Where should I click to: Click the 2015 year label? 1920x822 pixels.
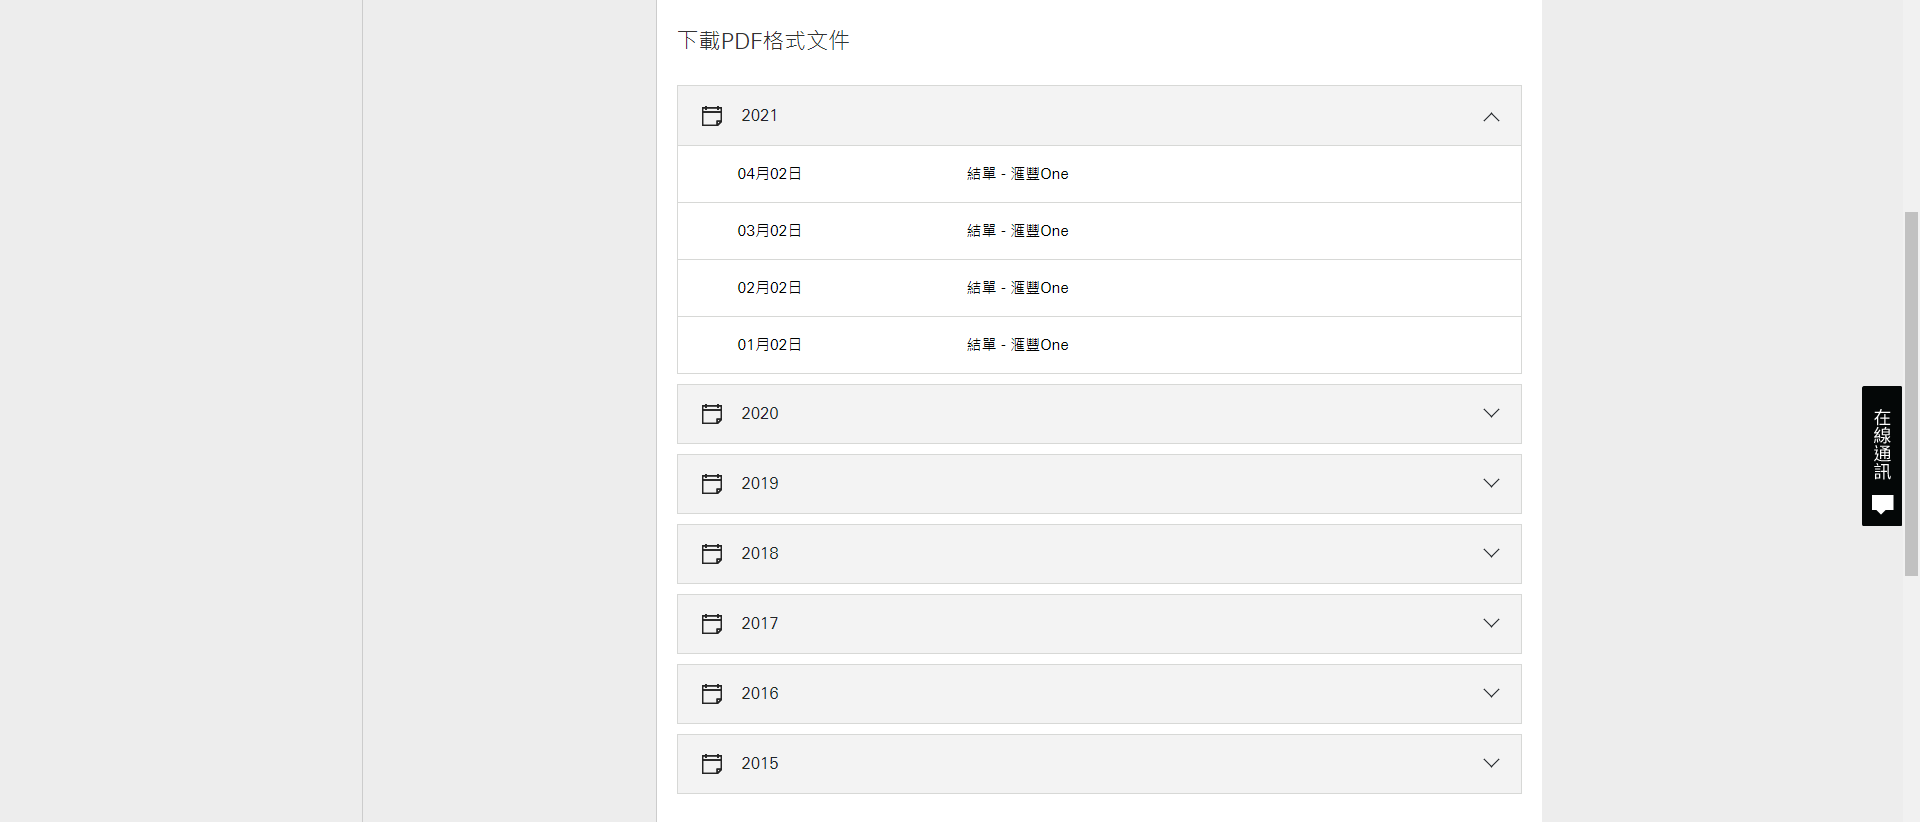[759, 764]
